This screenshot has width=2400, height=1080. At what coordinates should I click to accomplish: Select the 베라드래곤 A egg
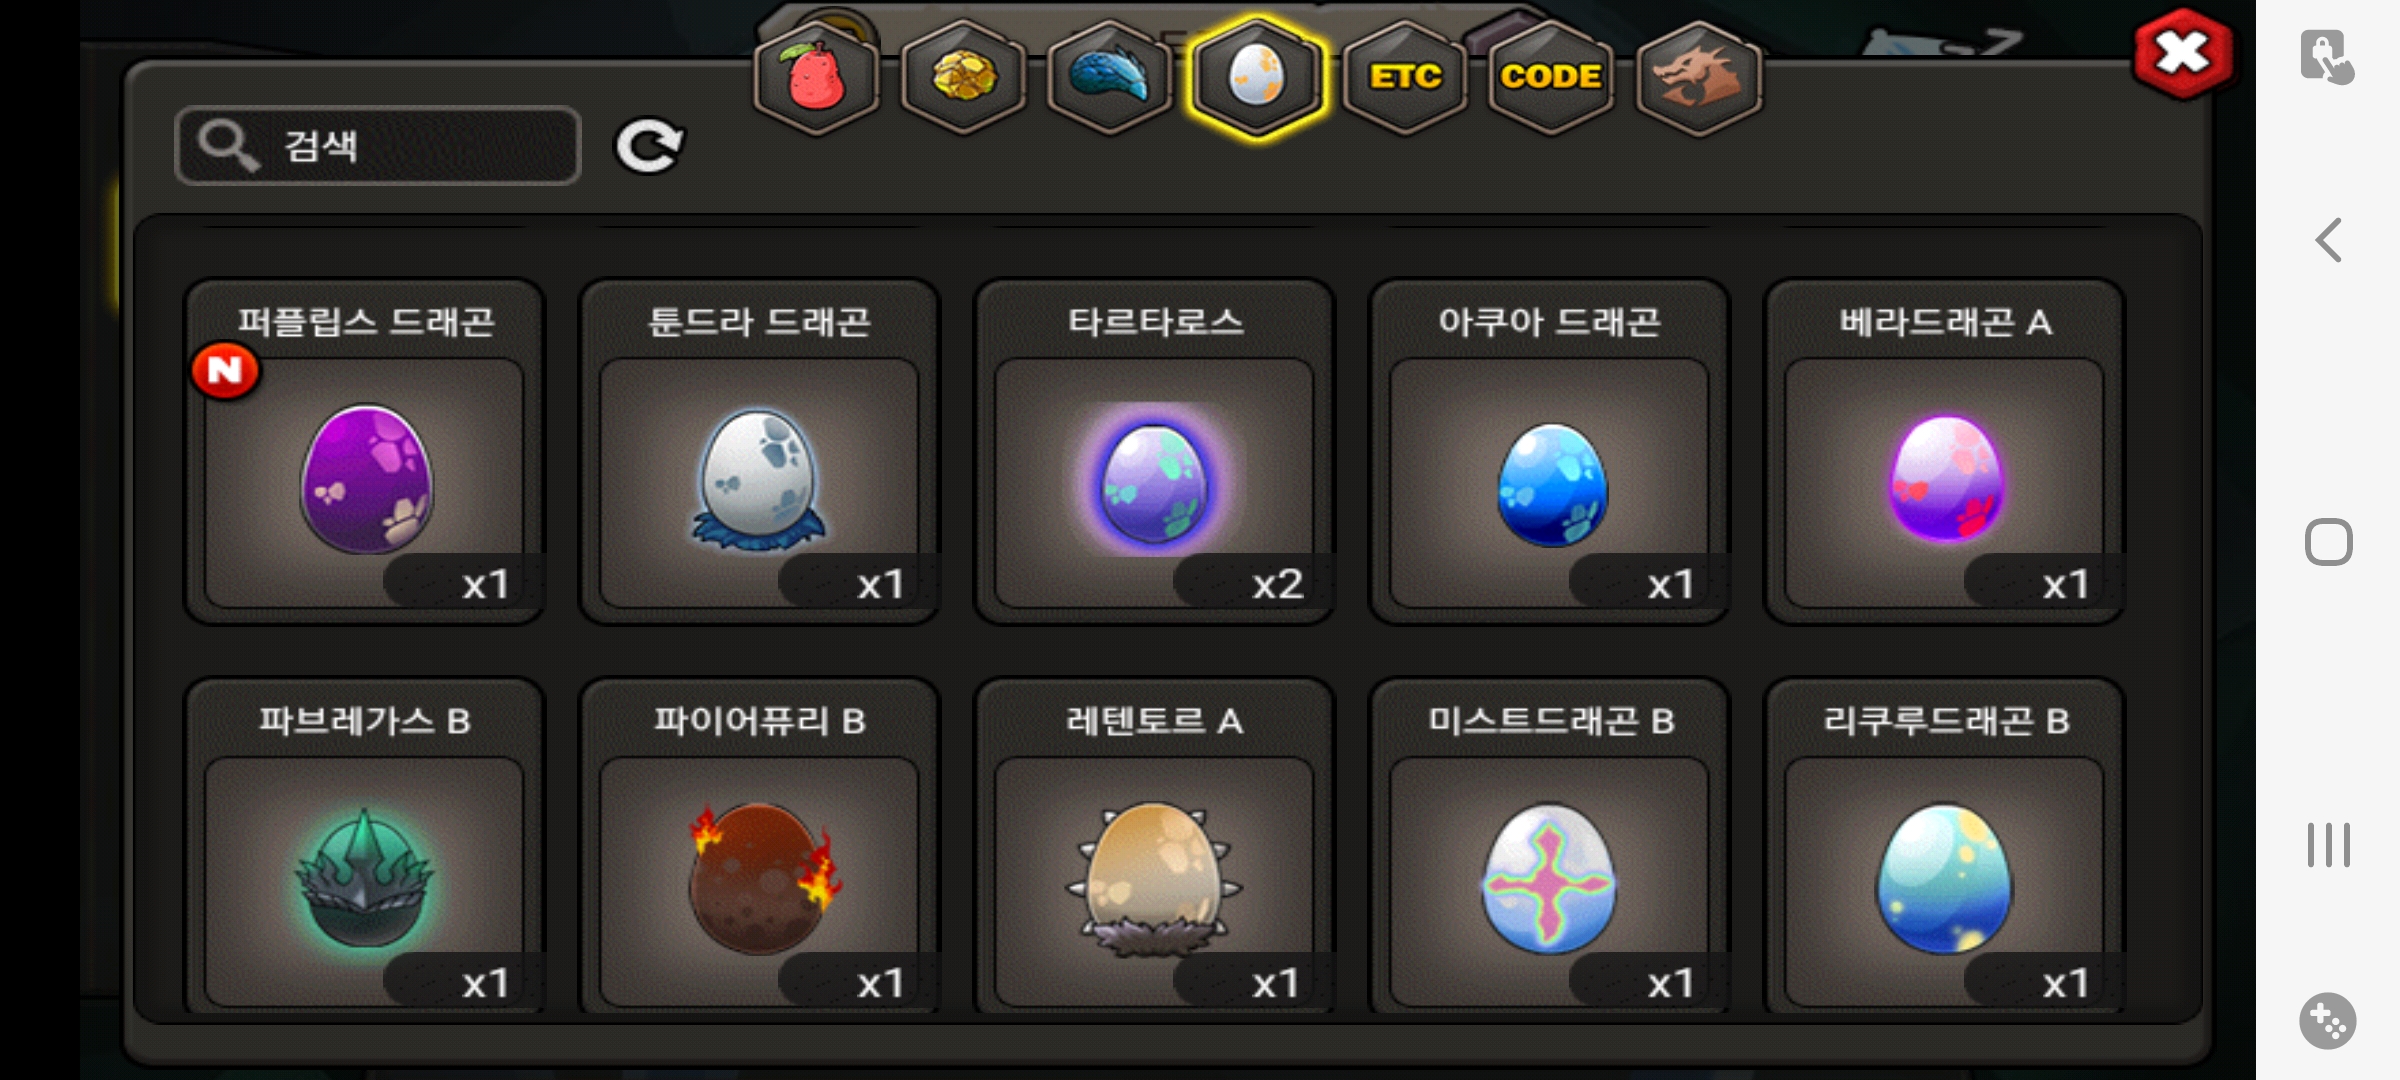click(1945, 452)
